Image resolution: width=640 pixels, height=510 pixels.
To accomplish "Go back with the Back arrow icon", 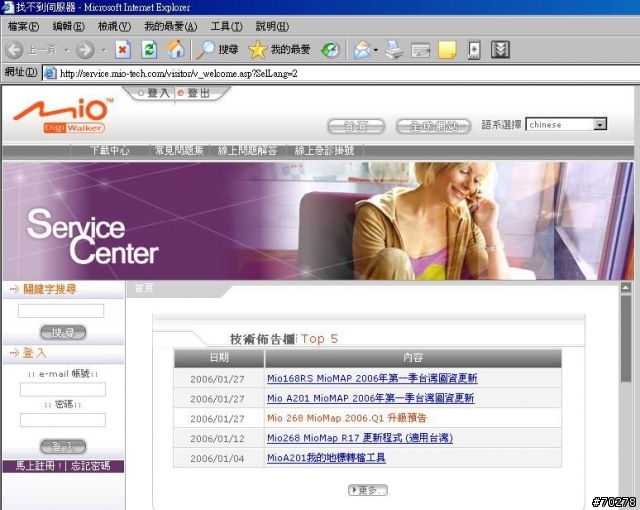I will [x=14, y=50].
